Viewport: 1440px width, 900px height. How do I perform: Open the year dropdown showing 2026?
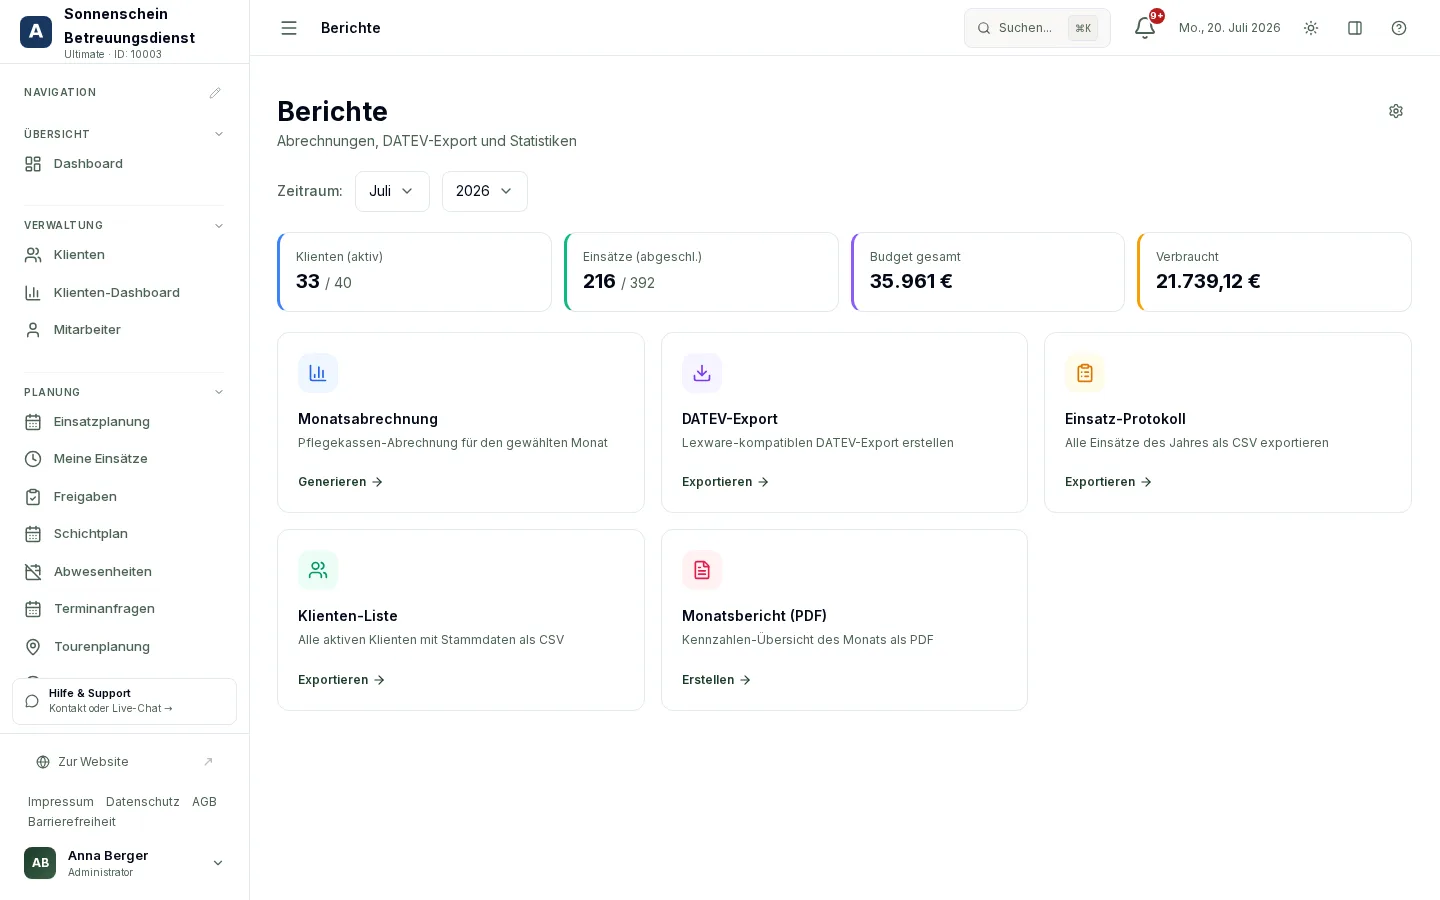(485, 191)
